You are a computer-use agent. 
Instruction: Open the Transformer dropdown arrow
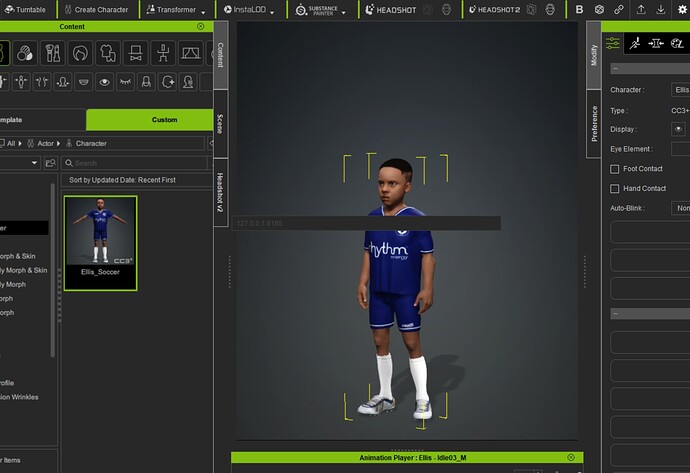coord(203,12)
